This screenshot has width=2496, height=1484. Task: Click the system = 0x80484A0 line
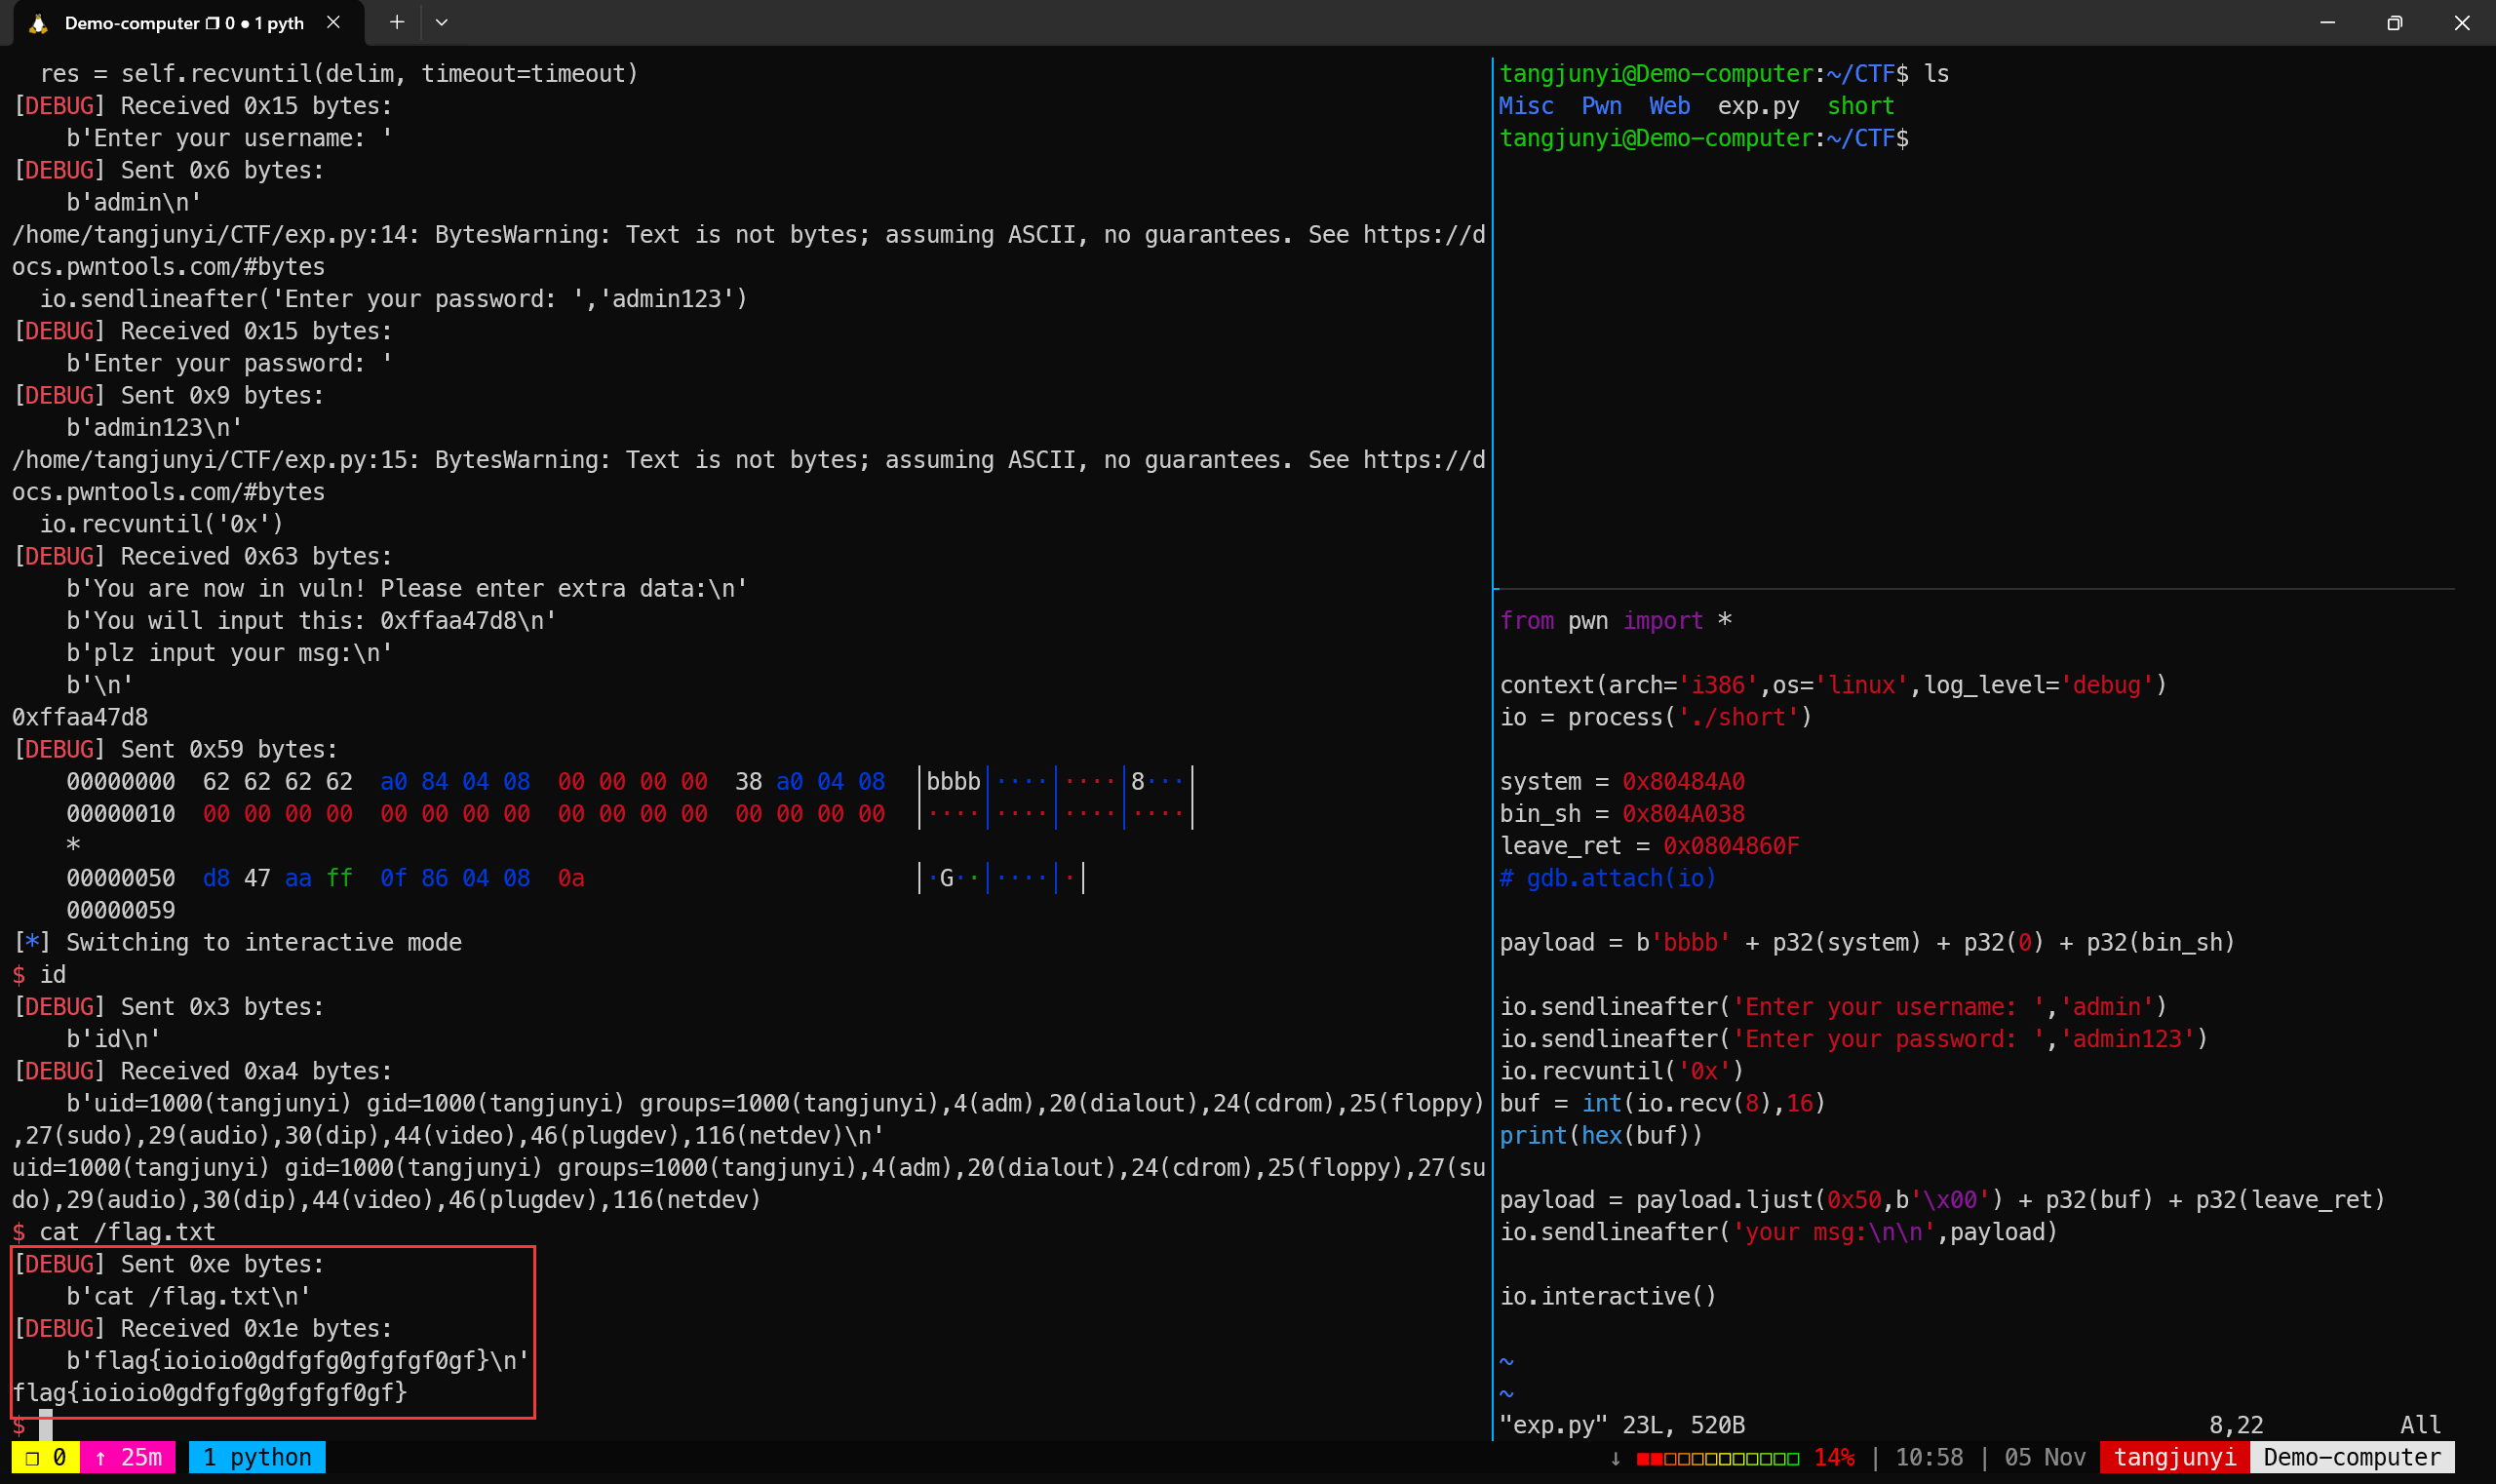tap(1622, 781)
